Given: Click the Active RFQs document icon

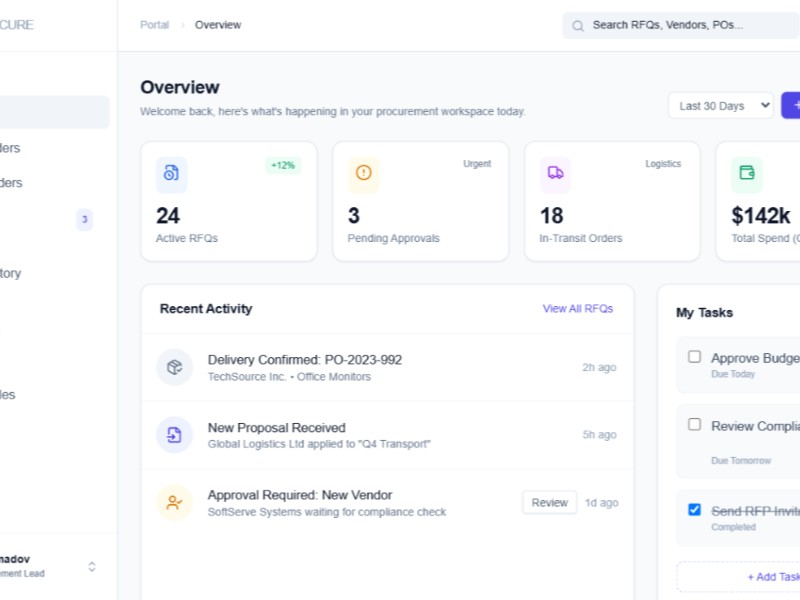Looking at the screenshot, I should click(171, 173).
